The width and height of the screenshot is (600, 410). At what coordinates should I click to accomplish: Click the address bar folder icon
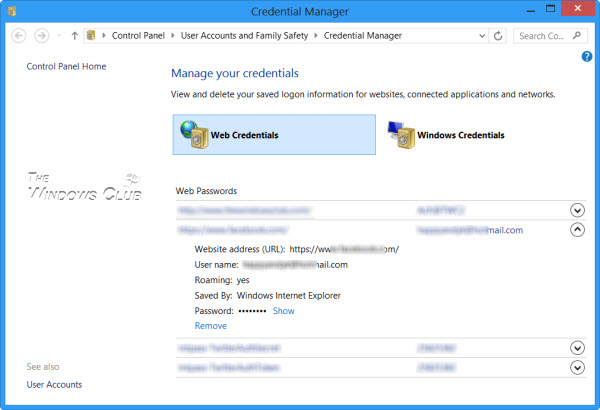[91, 36]
